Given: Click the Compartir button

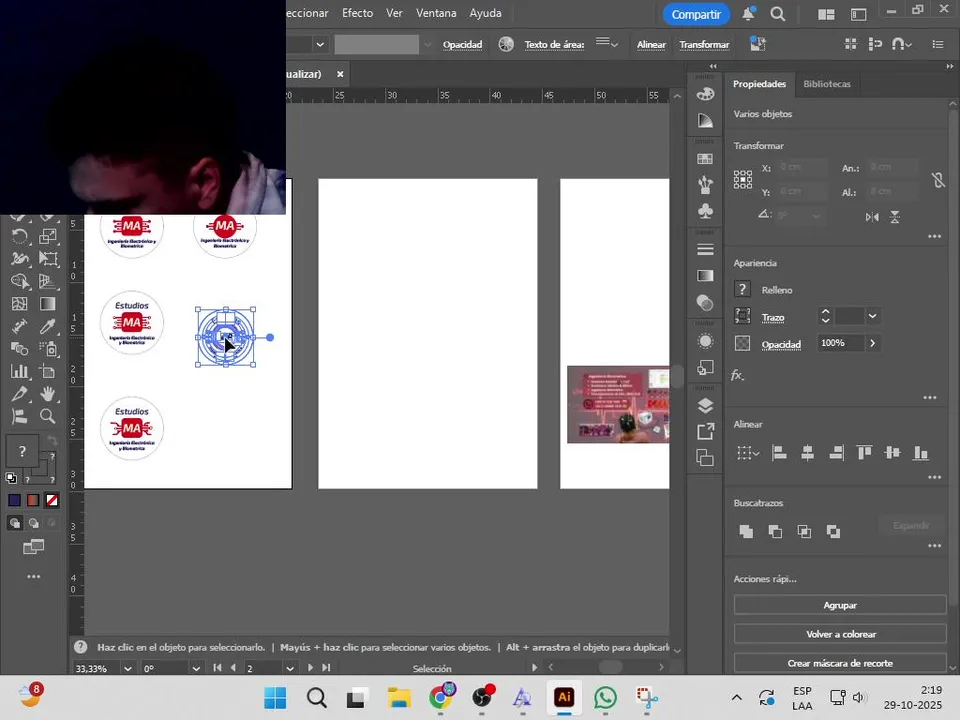Looking at the screenshot, I should [x=696, y=14].
